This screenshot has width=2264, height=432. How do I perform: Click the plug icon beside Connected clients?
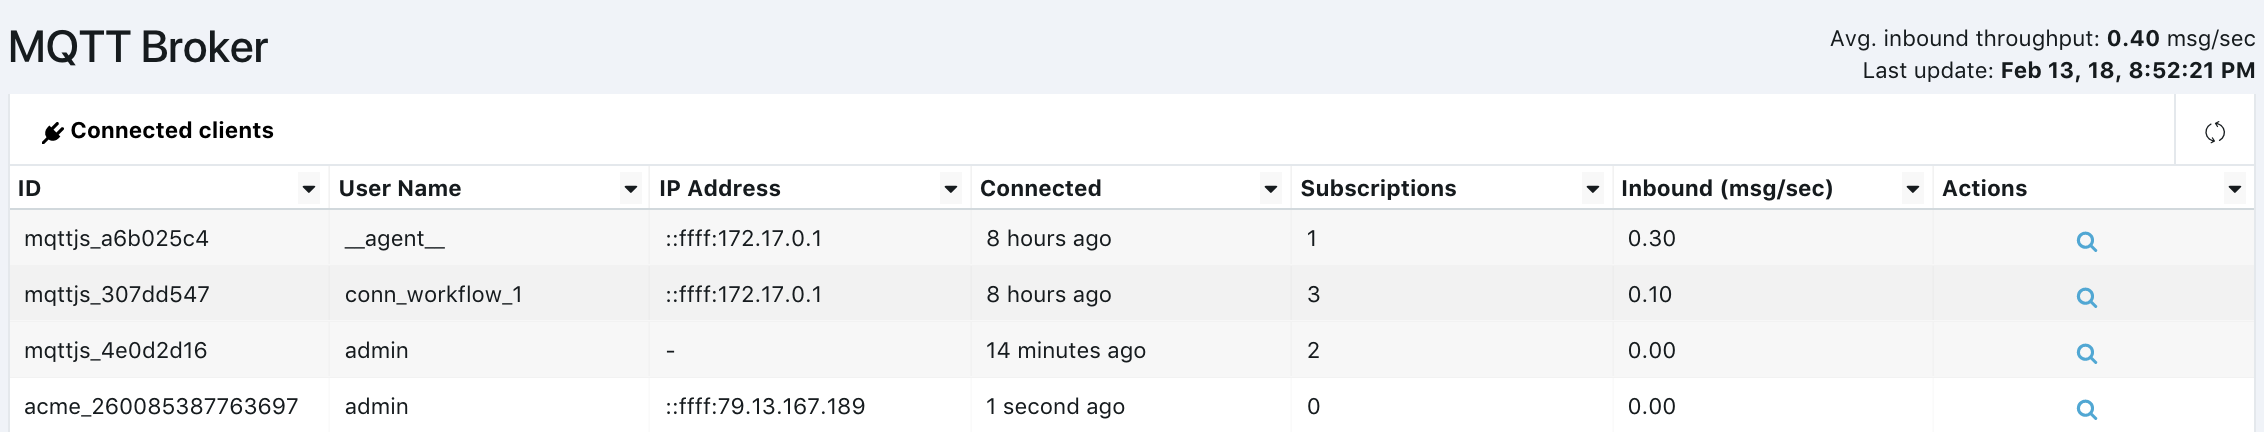coord(53,132)
